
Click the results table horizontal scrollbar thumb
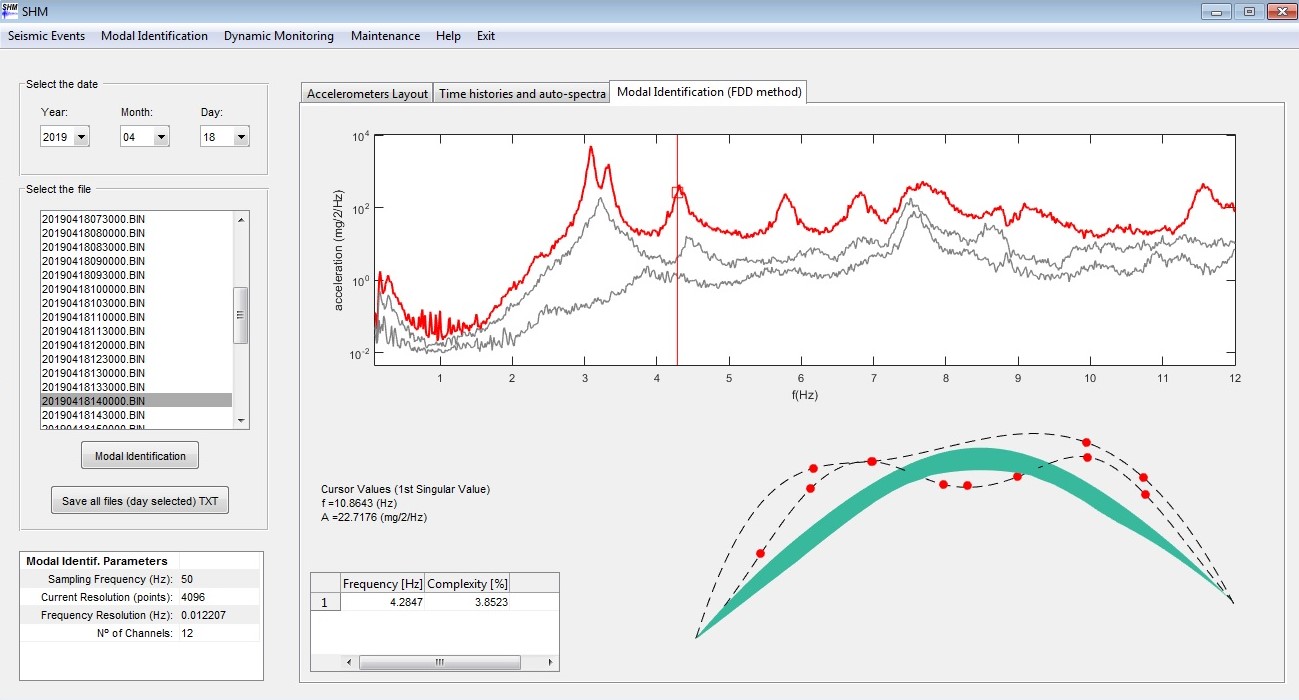point(439,663)
